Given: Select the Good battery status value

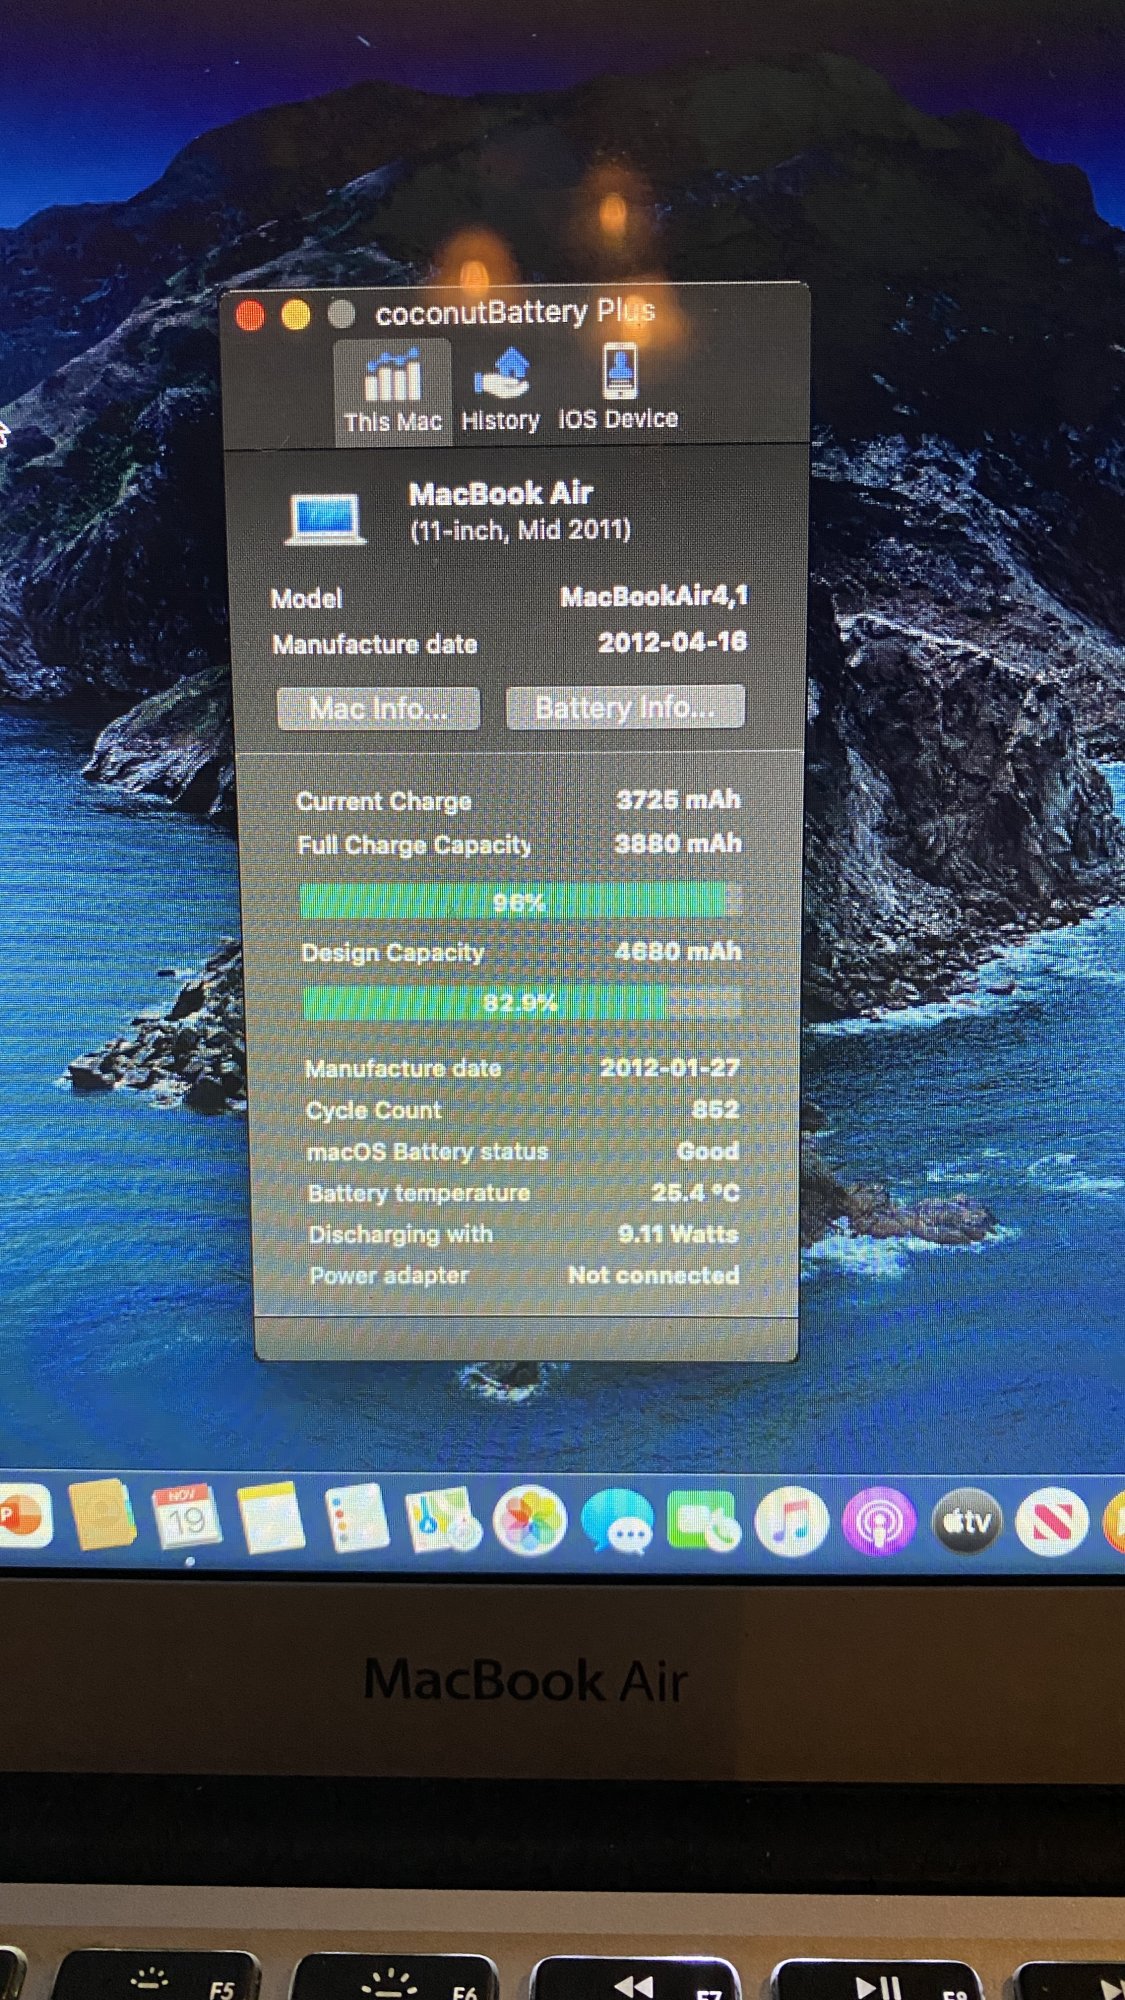Looking at the screenshot, I should 707,1151.
